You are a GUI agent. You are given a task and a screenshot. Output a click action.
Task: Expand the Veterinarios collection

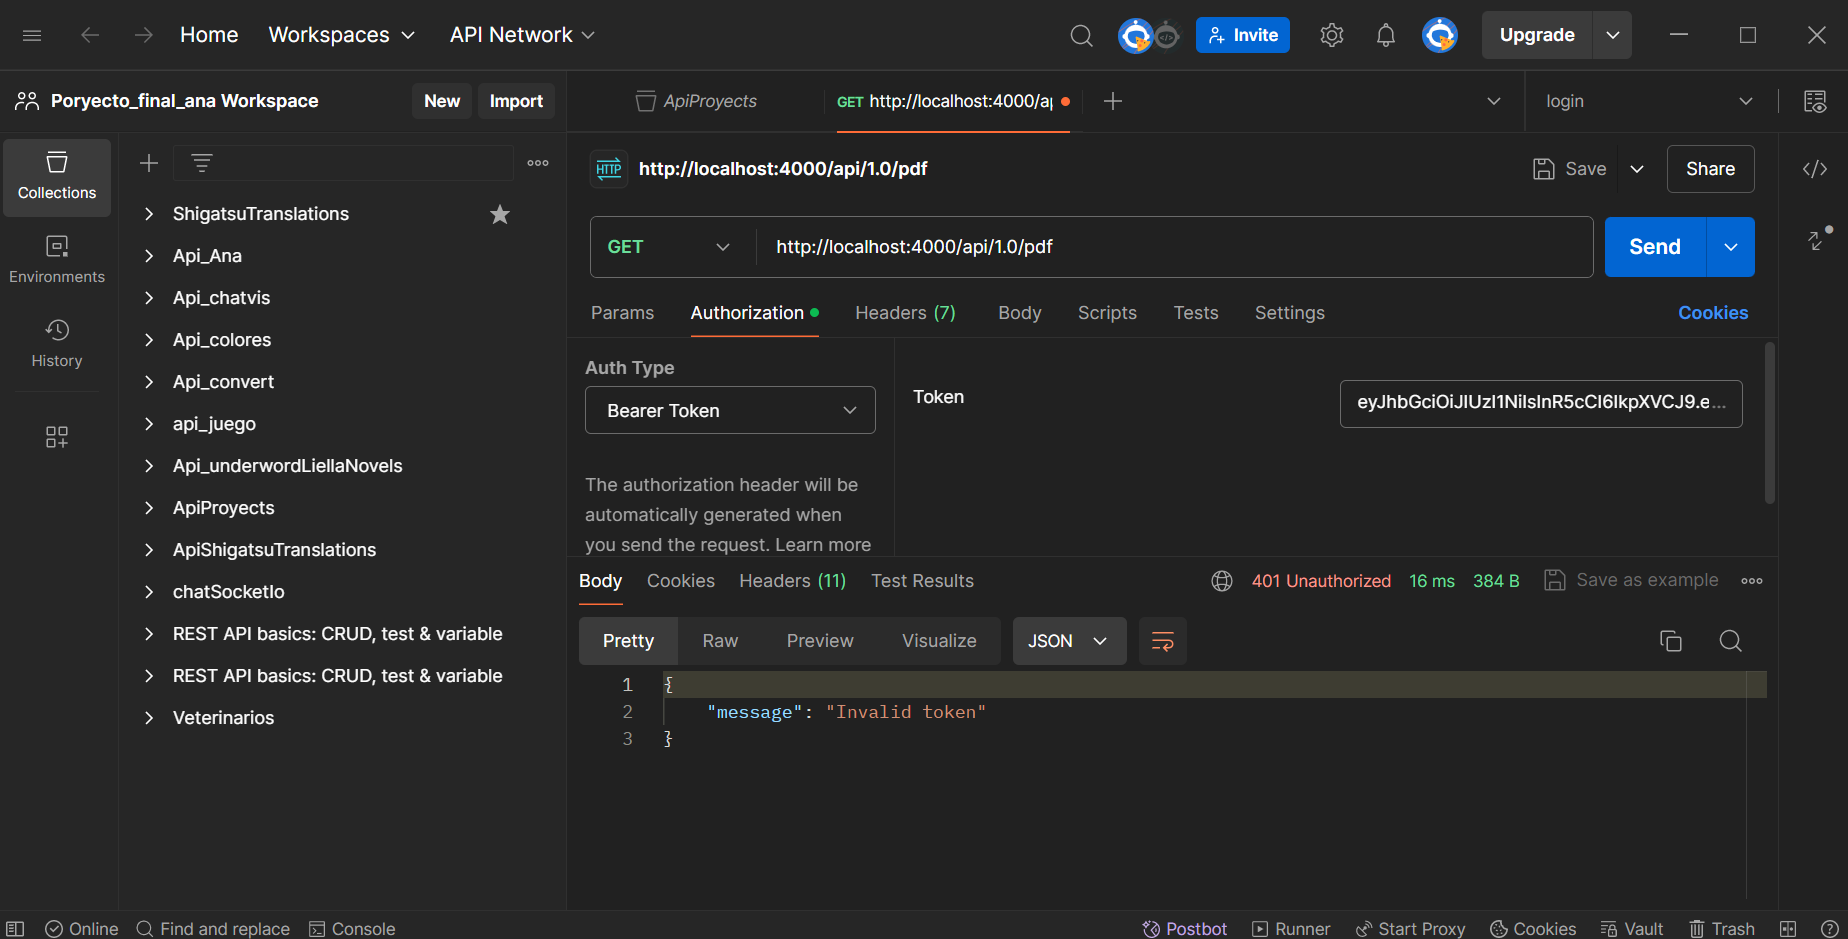pos(149,718)
